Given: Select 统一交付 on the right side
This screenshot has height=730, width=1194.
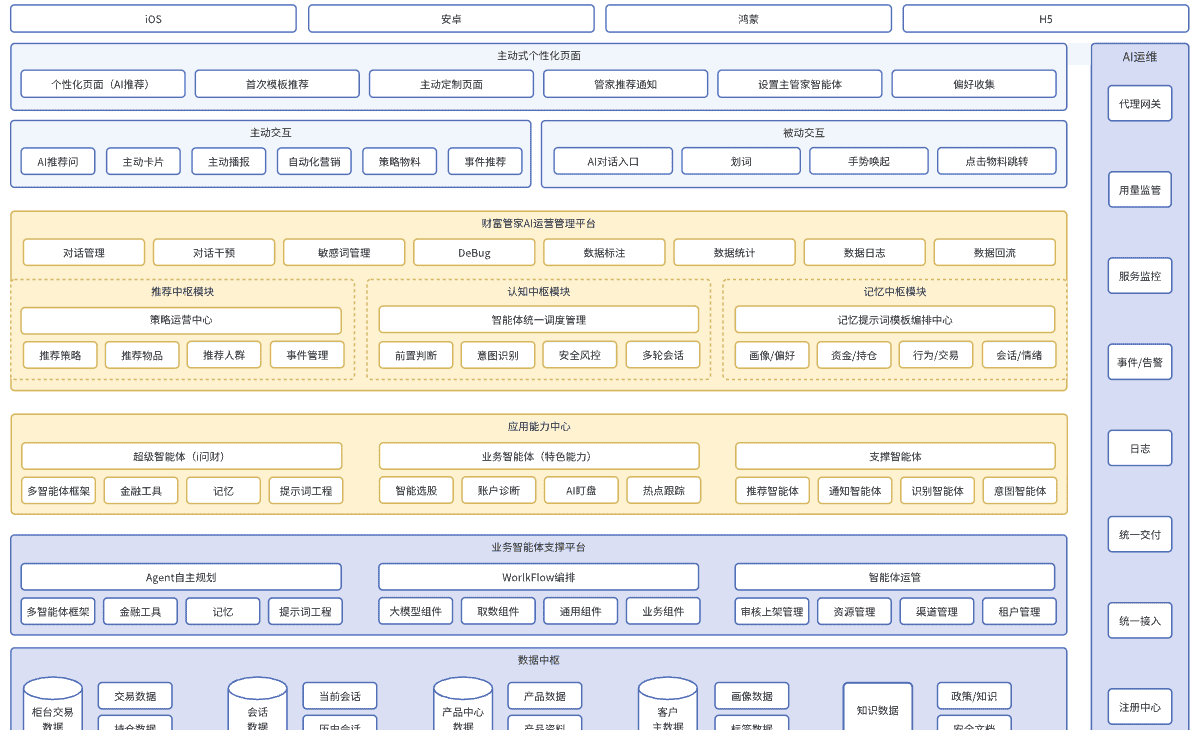Looking at the screenshot, I should [1139, 534].
